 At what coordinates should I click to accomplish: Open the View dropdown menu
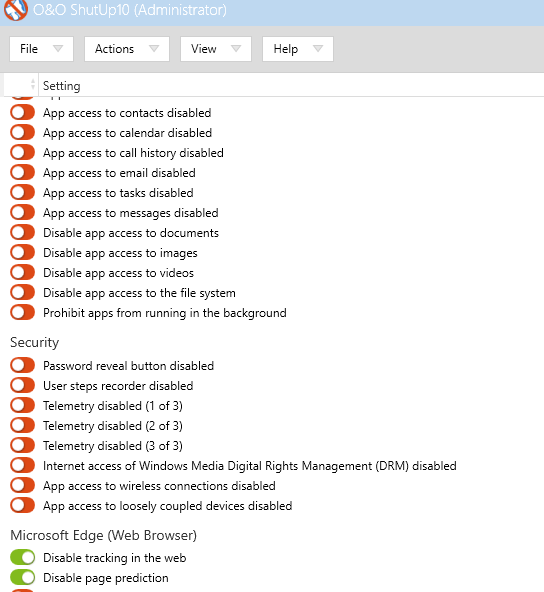[x=216, y=49]
